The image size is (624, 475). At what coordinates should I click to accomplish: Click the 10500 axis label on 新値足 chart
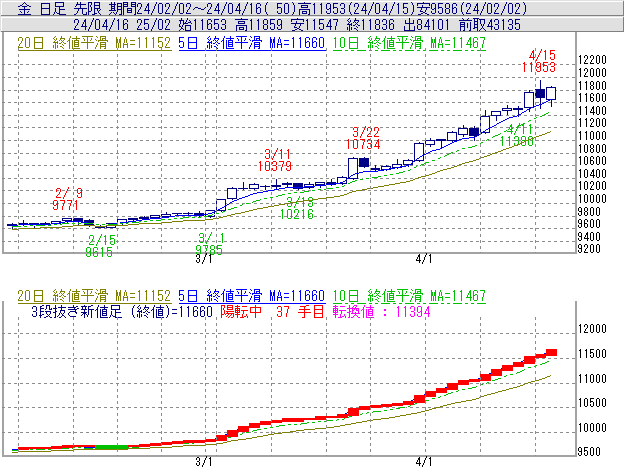pos(592,403)
